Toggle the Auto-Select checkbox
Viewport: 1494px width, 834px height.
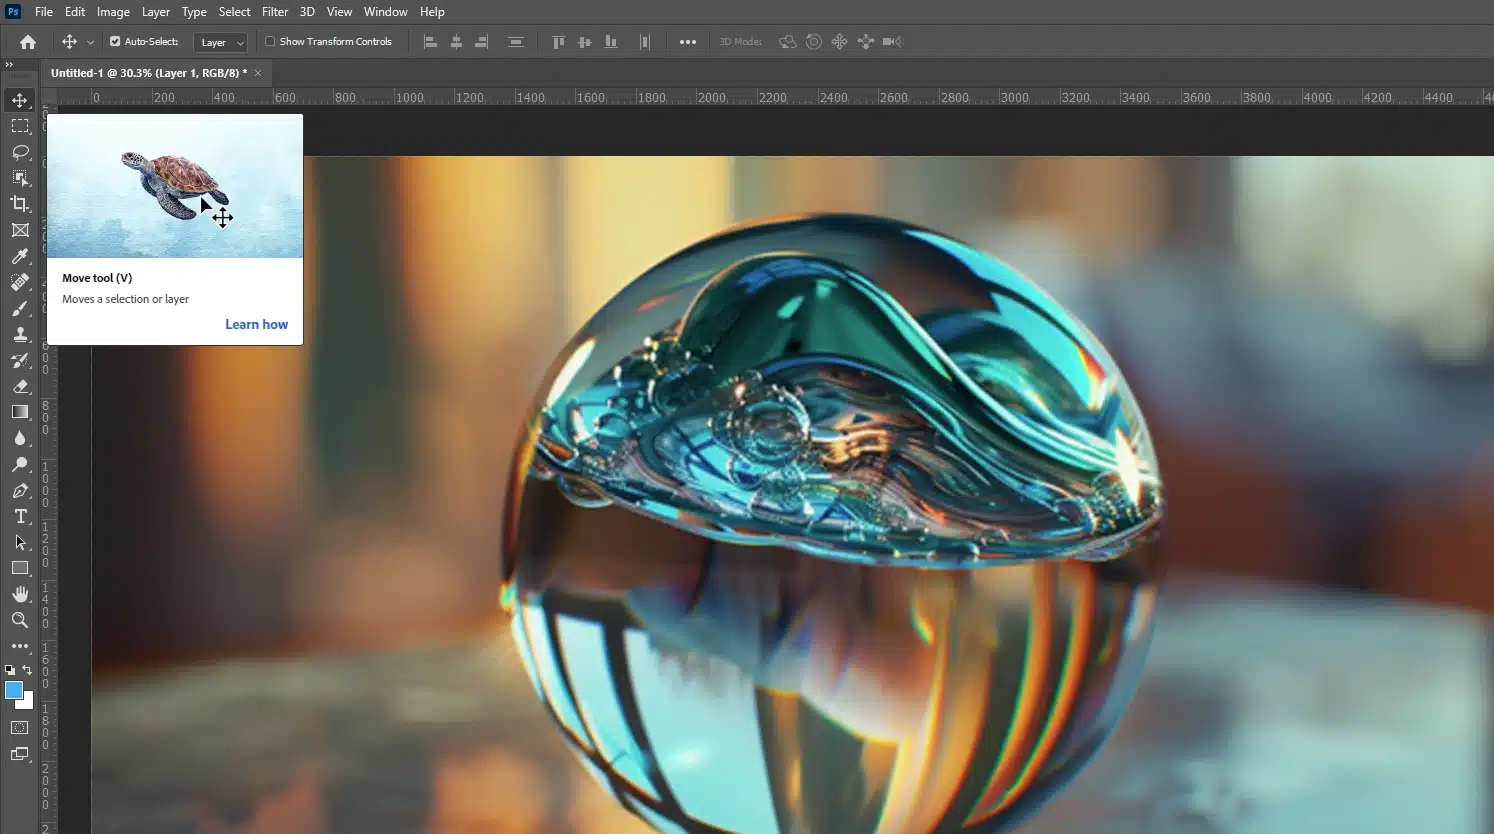tap(117, 41)
